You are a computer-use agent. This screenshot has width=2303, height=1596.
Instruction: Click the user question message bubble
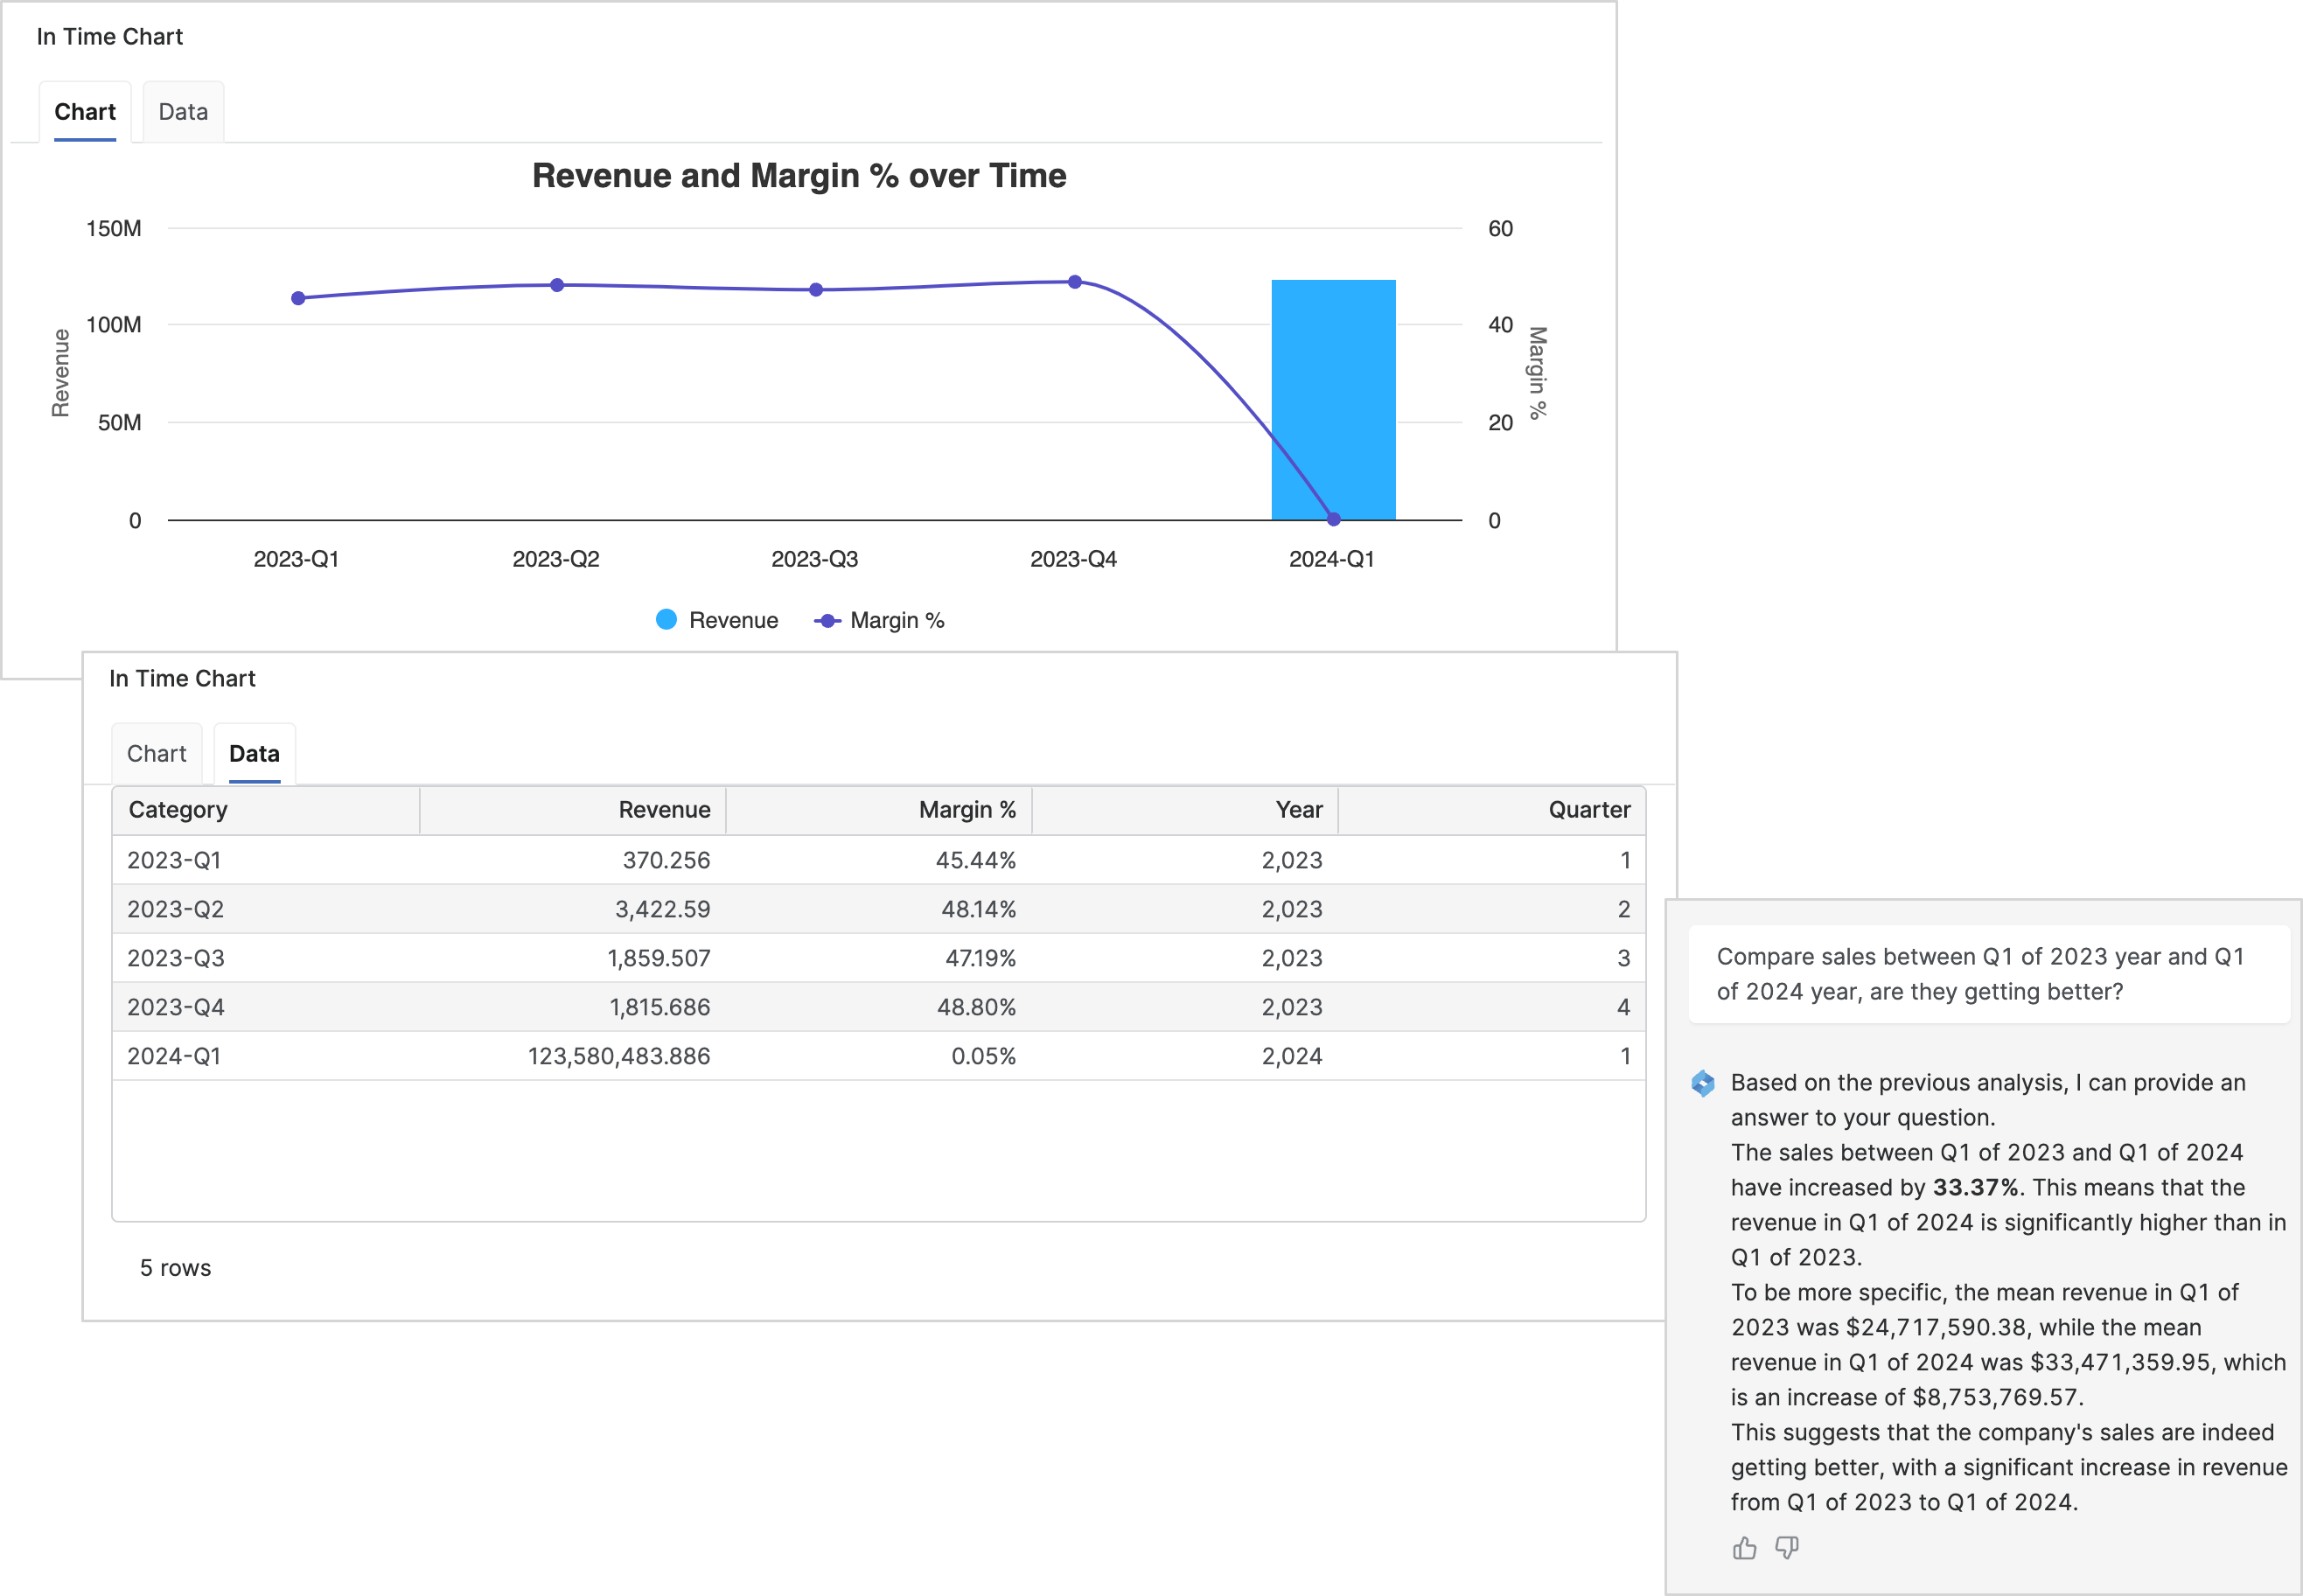1988,974
